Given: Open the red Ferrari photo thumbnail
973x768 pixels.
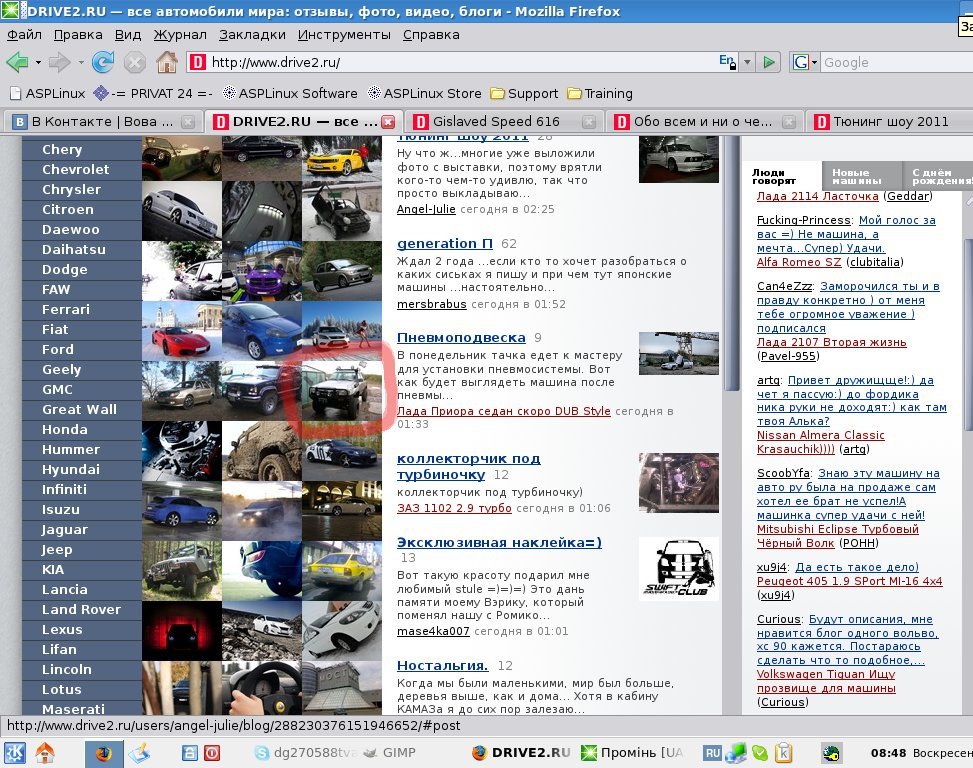Looking at the screenshot, I should click(182, 331).
